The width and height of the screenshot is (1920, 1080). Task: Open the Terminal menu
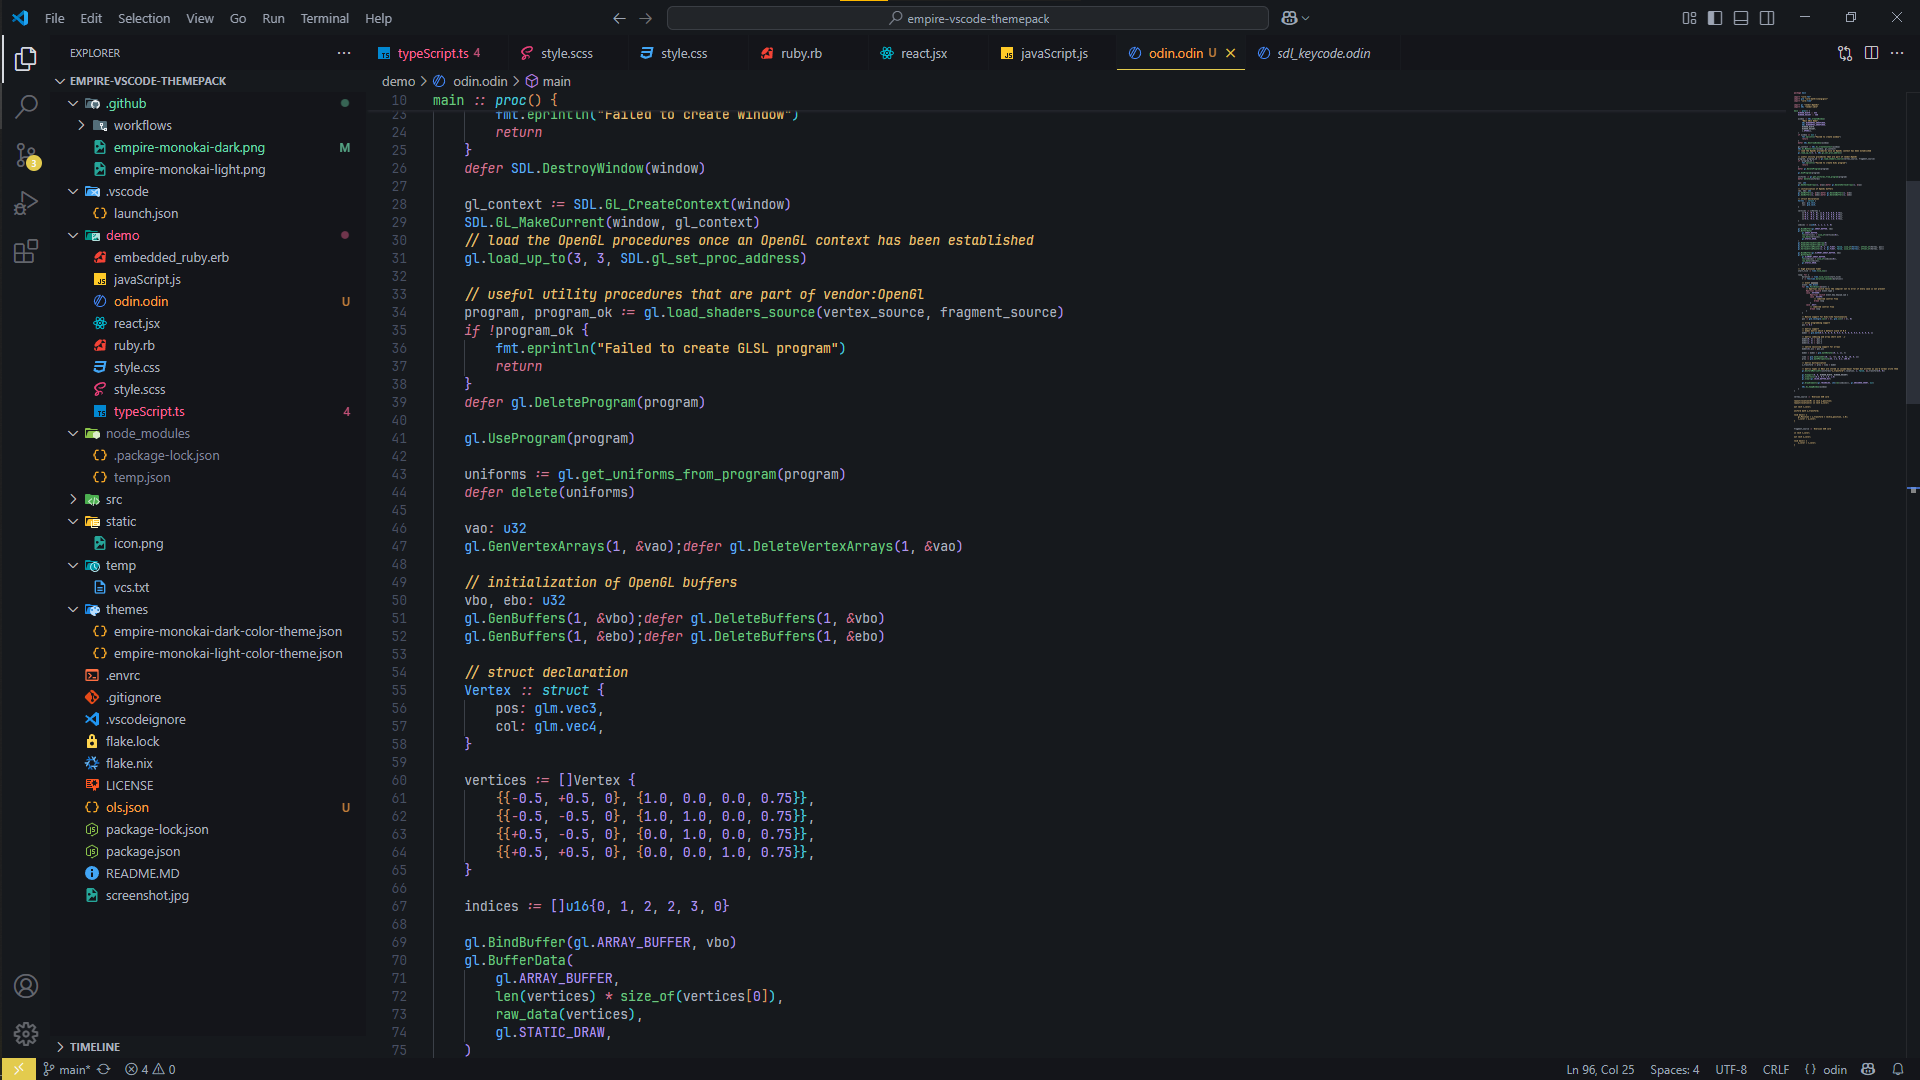tap(324, 18)
